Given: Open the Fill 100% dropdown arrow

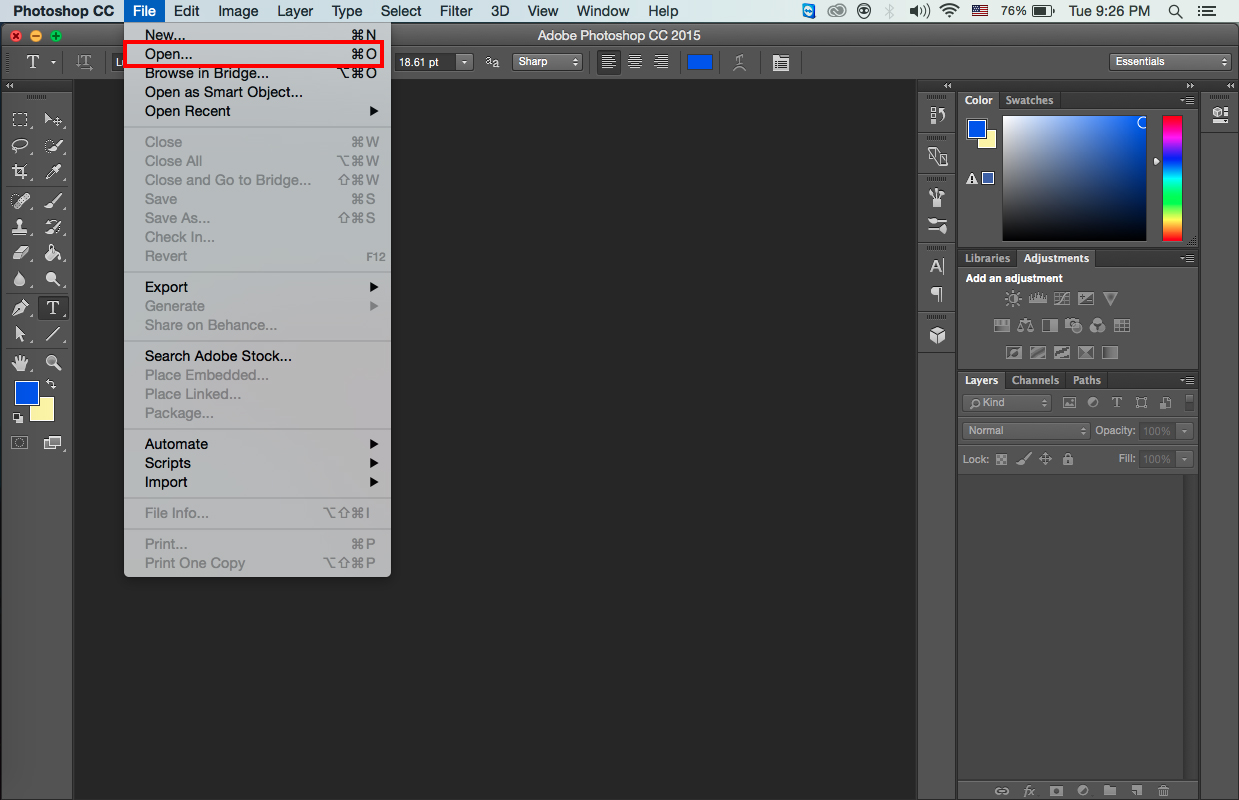Looking at the screenshot, I should coord(1185,459).
